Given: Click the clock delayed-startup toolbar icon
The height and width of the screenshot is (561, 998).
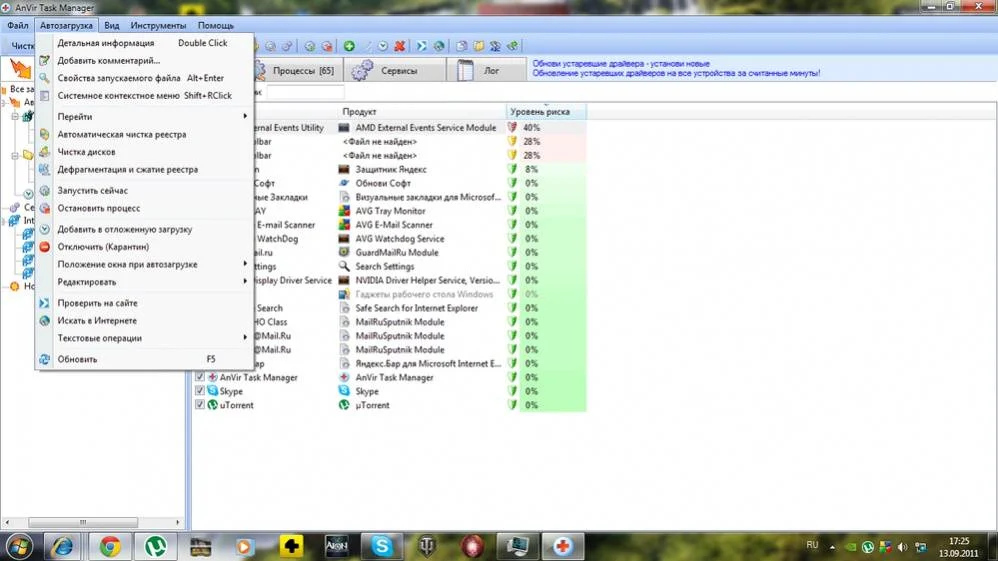Looking at the screenshot, I should point(383,46).
